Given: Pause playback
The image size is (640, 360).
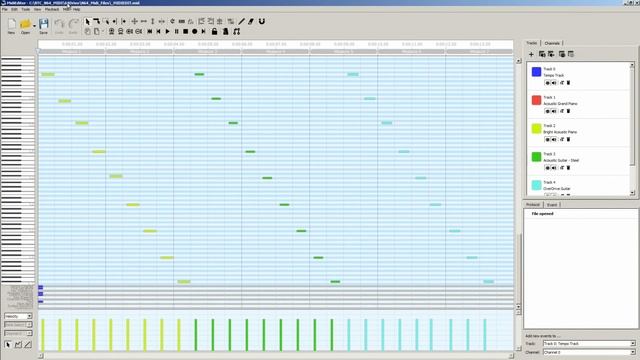Looking at the screenshot, I should point(177,31).
